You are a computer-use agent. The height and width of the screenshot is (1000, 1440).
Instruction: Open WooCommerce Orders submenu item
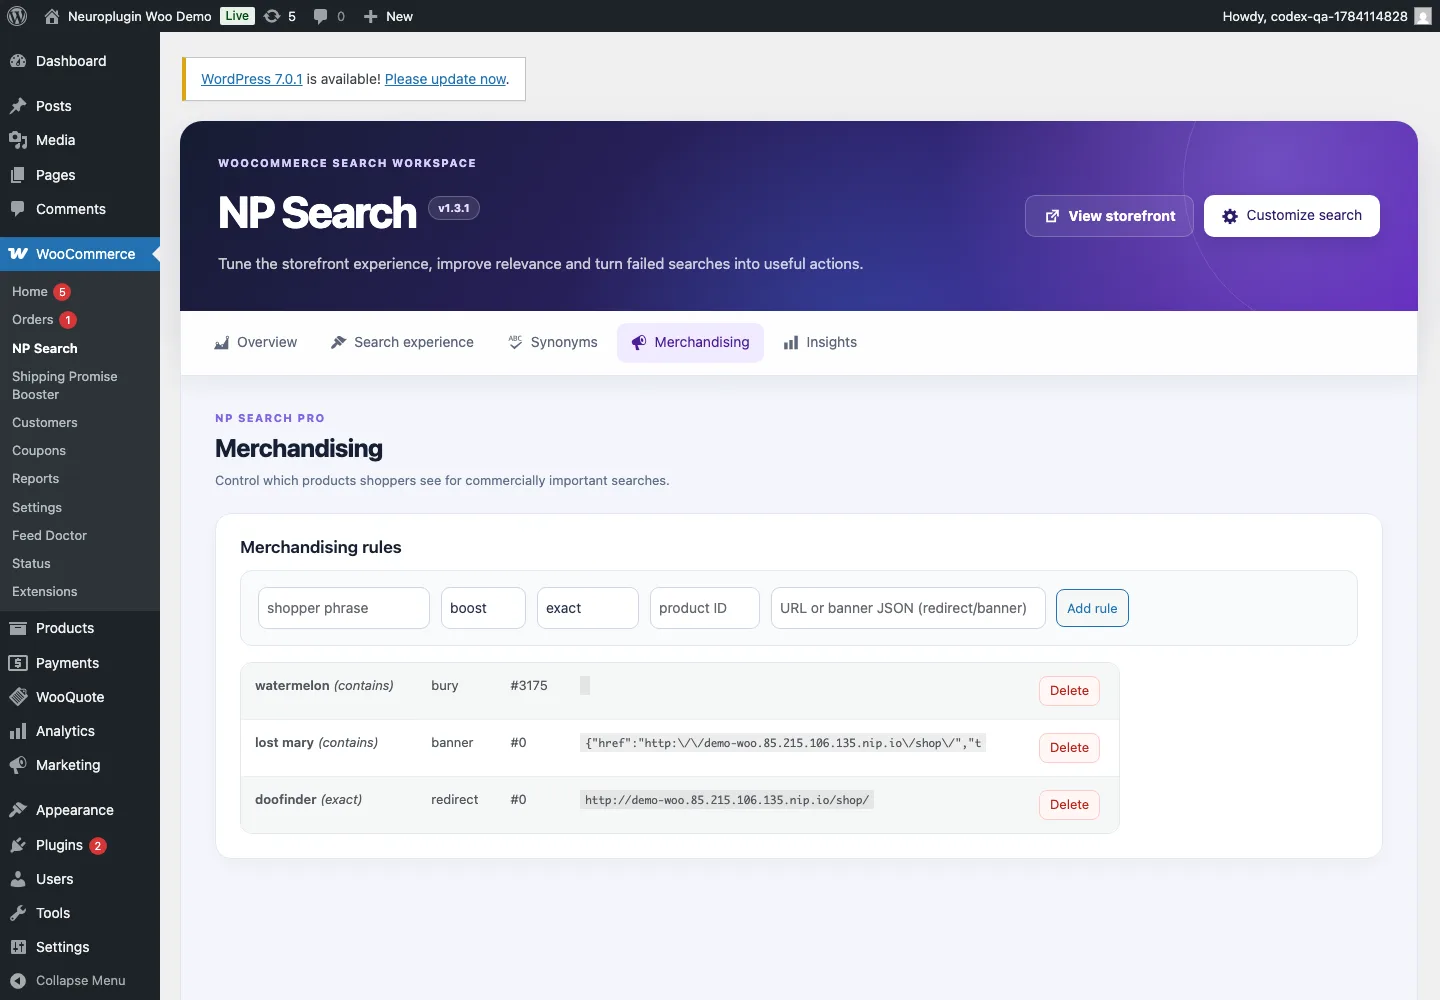coord(33,320)
